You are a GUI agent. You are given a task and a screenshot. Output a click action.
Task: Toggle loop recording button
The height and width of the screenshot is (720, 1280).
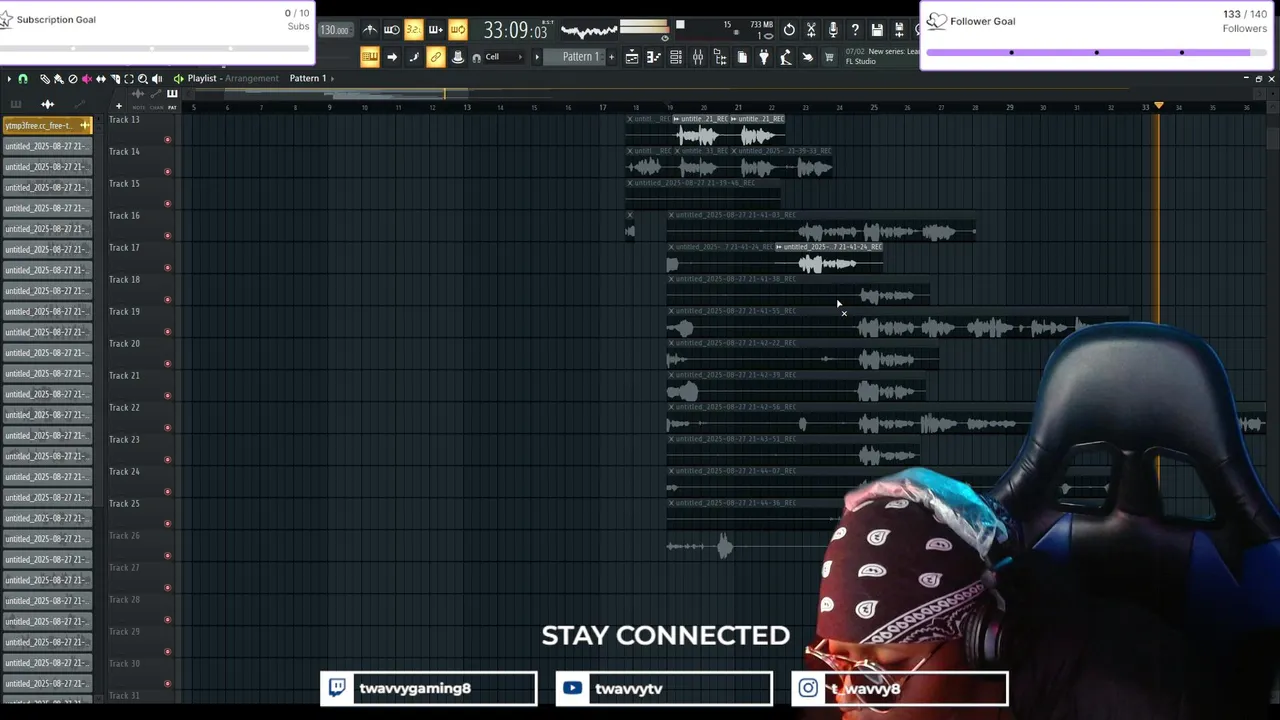tap(458, 30)
